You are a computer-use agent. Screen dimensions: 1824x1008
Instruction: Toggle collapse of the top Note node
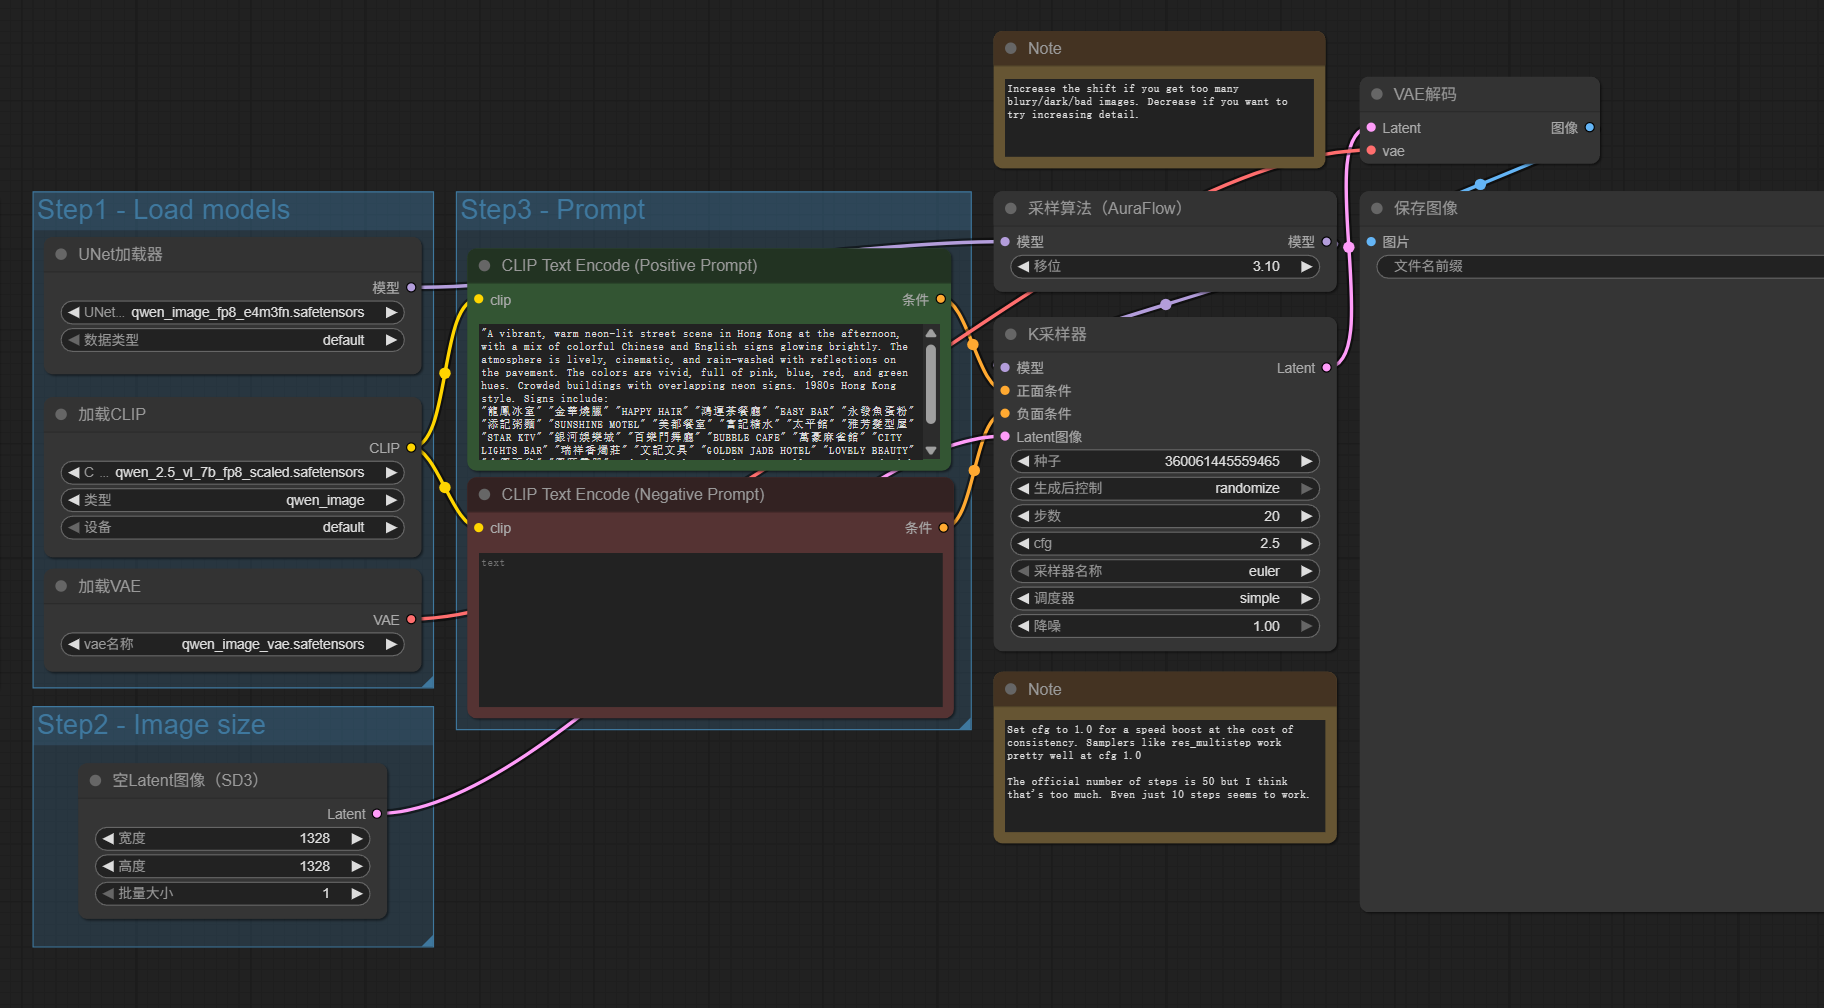1010,48
